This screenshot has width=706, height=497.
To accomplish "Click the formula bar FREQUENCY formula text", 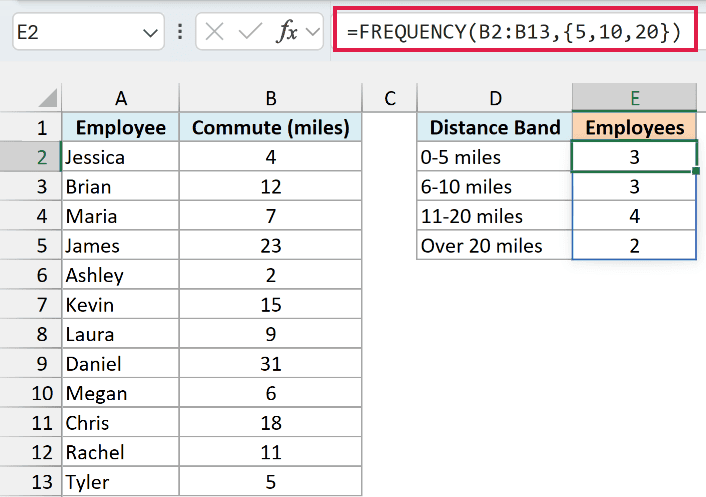I will coord(514,32).
